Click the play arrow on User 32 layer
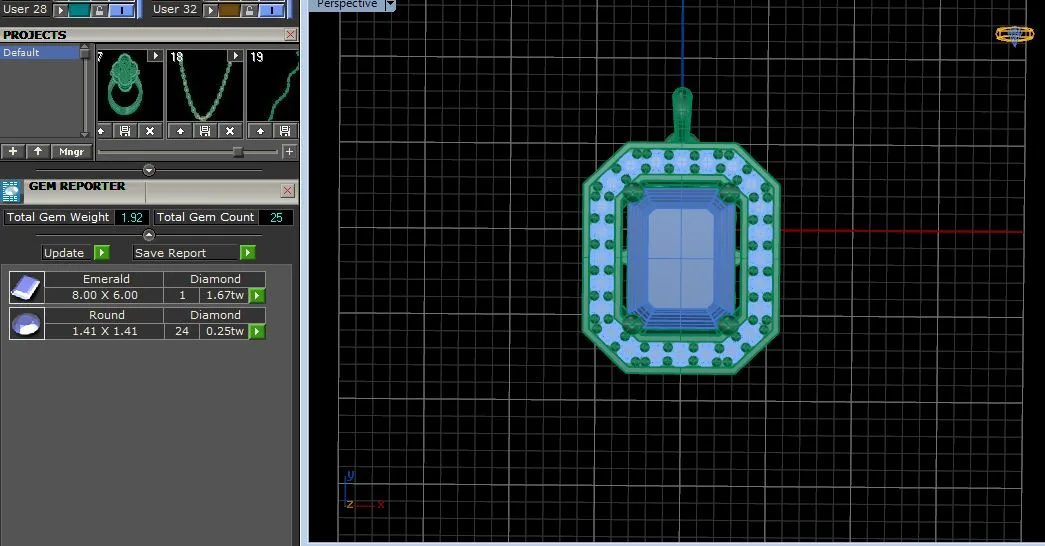The image size is (1045, 546). [210, 10]
